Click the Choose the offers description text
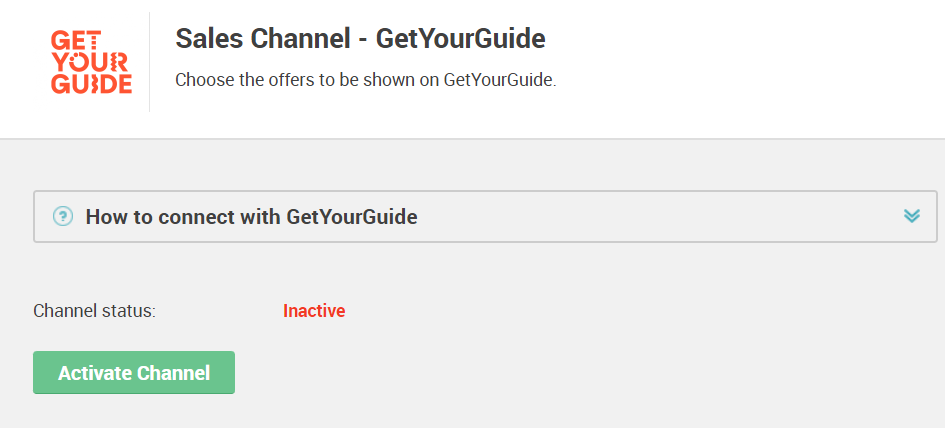 coord(366,80)
